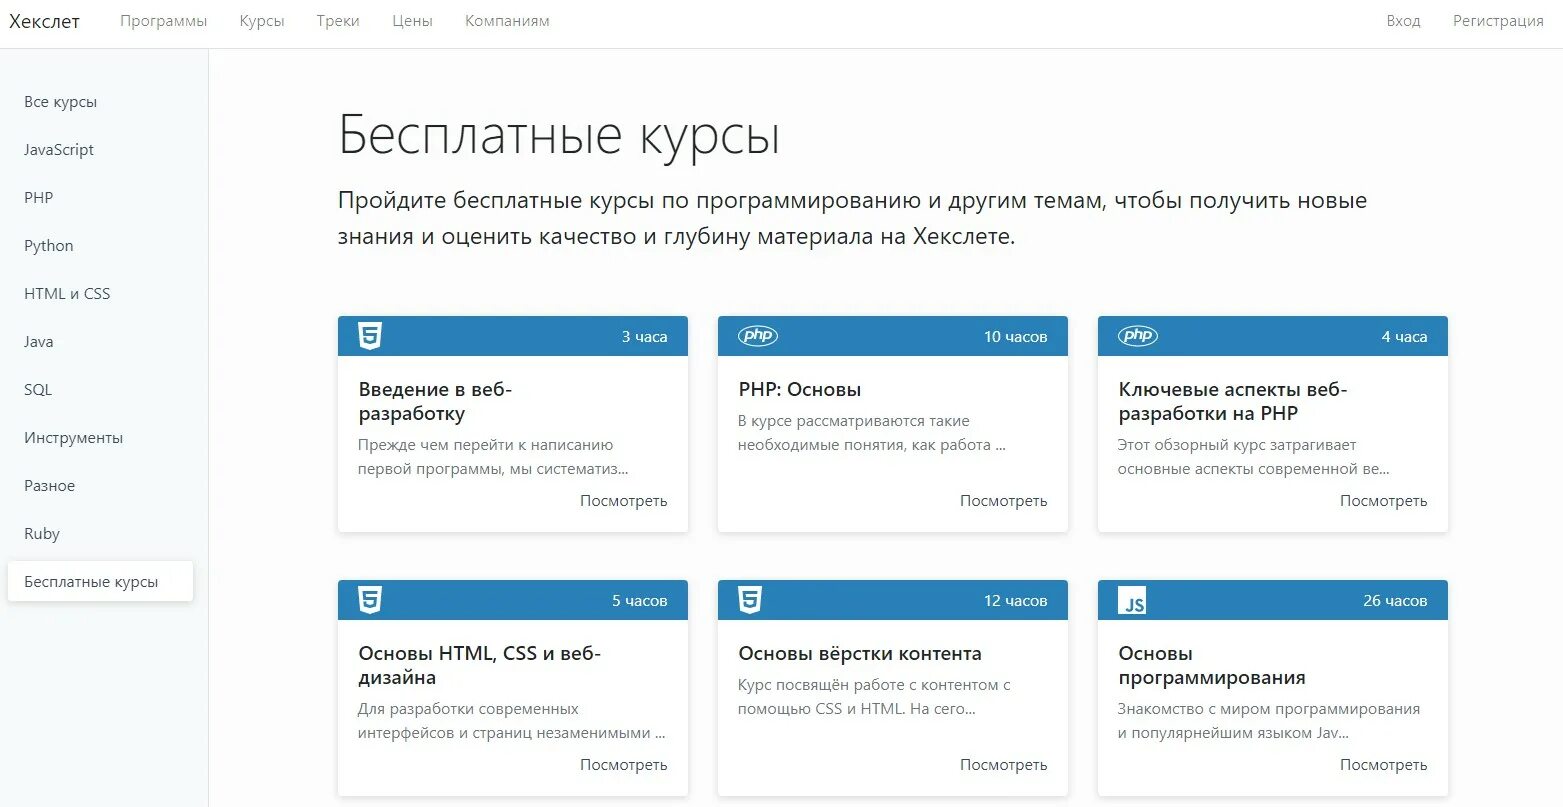The image size is (1563, 807).
Task: Click Посмотреть on Ключевые аспекты веб-разработки card
Action: click(x=1384, y=501)
